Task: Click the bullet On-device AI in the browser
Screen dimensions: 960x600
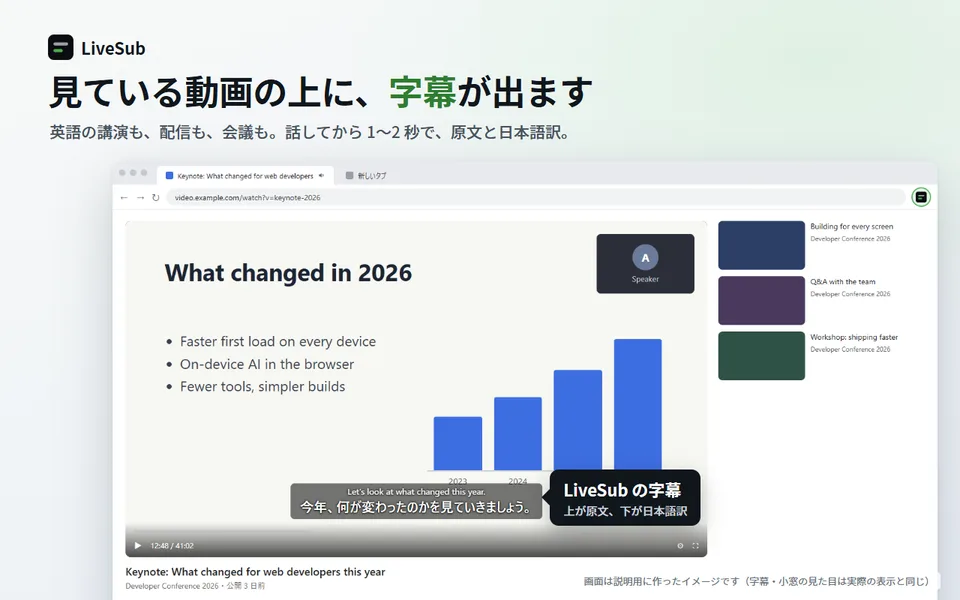Action: pyautogui.click(x=267, y=364)
